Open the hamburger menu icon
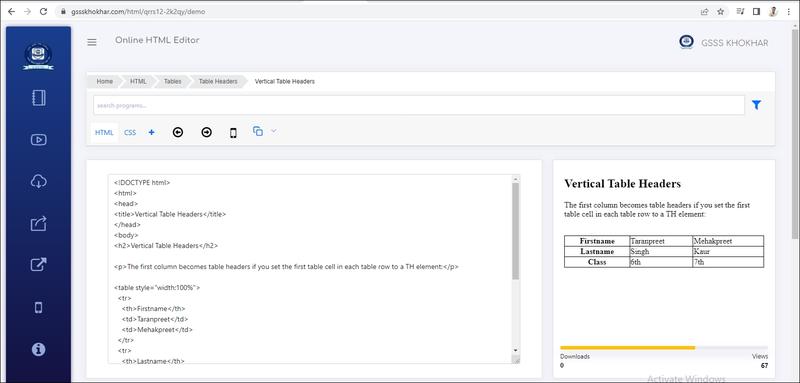800x383 pixels. pyautogui.click(x=92, y=42)
